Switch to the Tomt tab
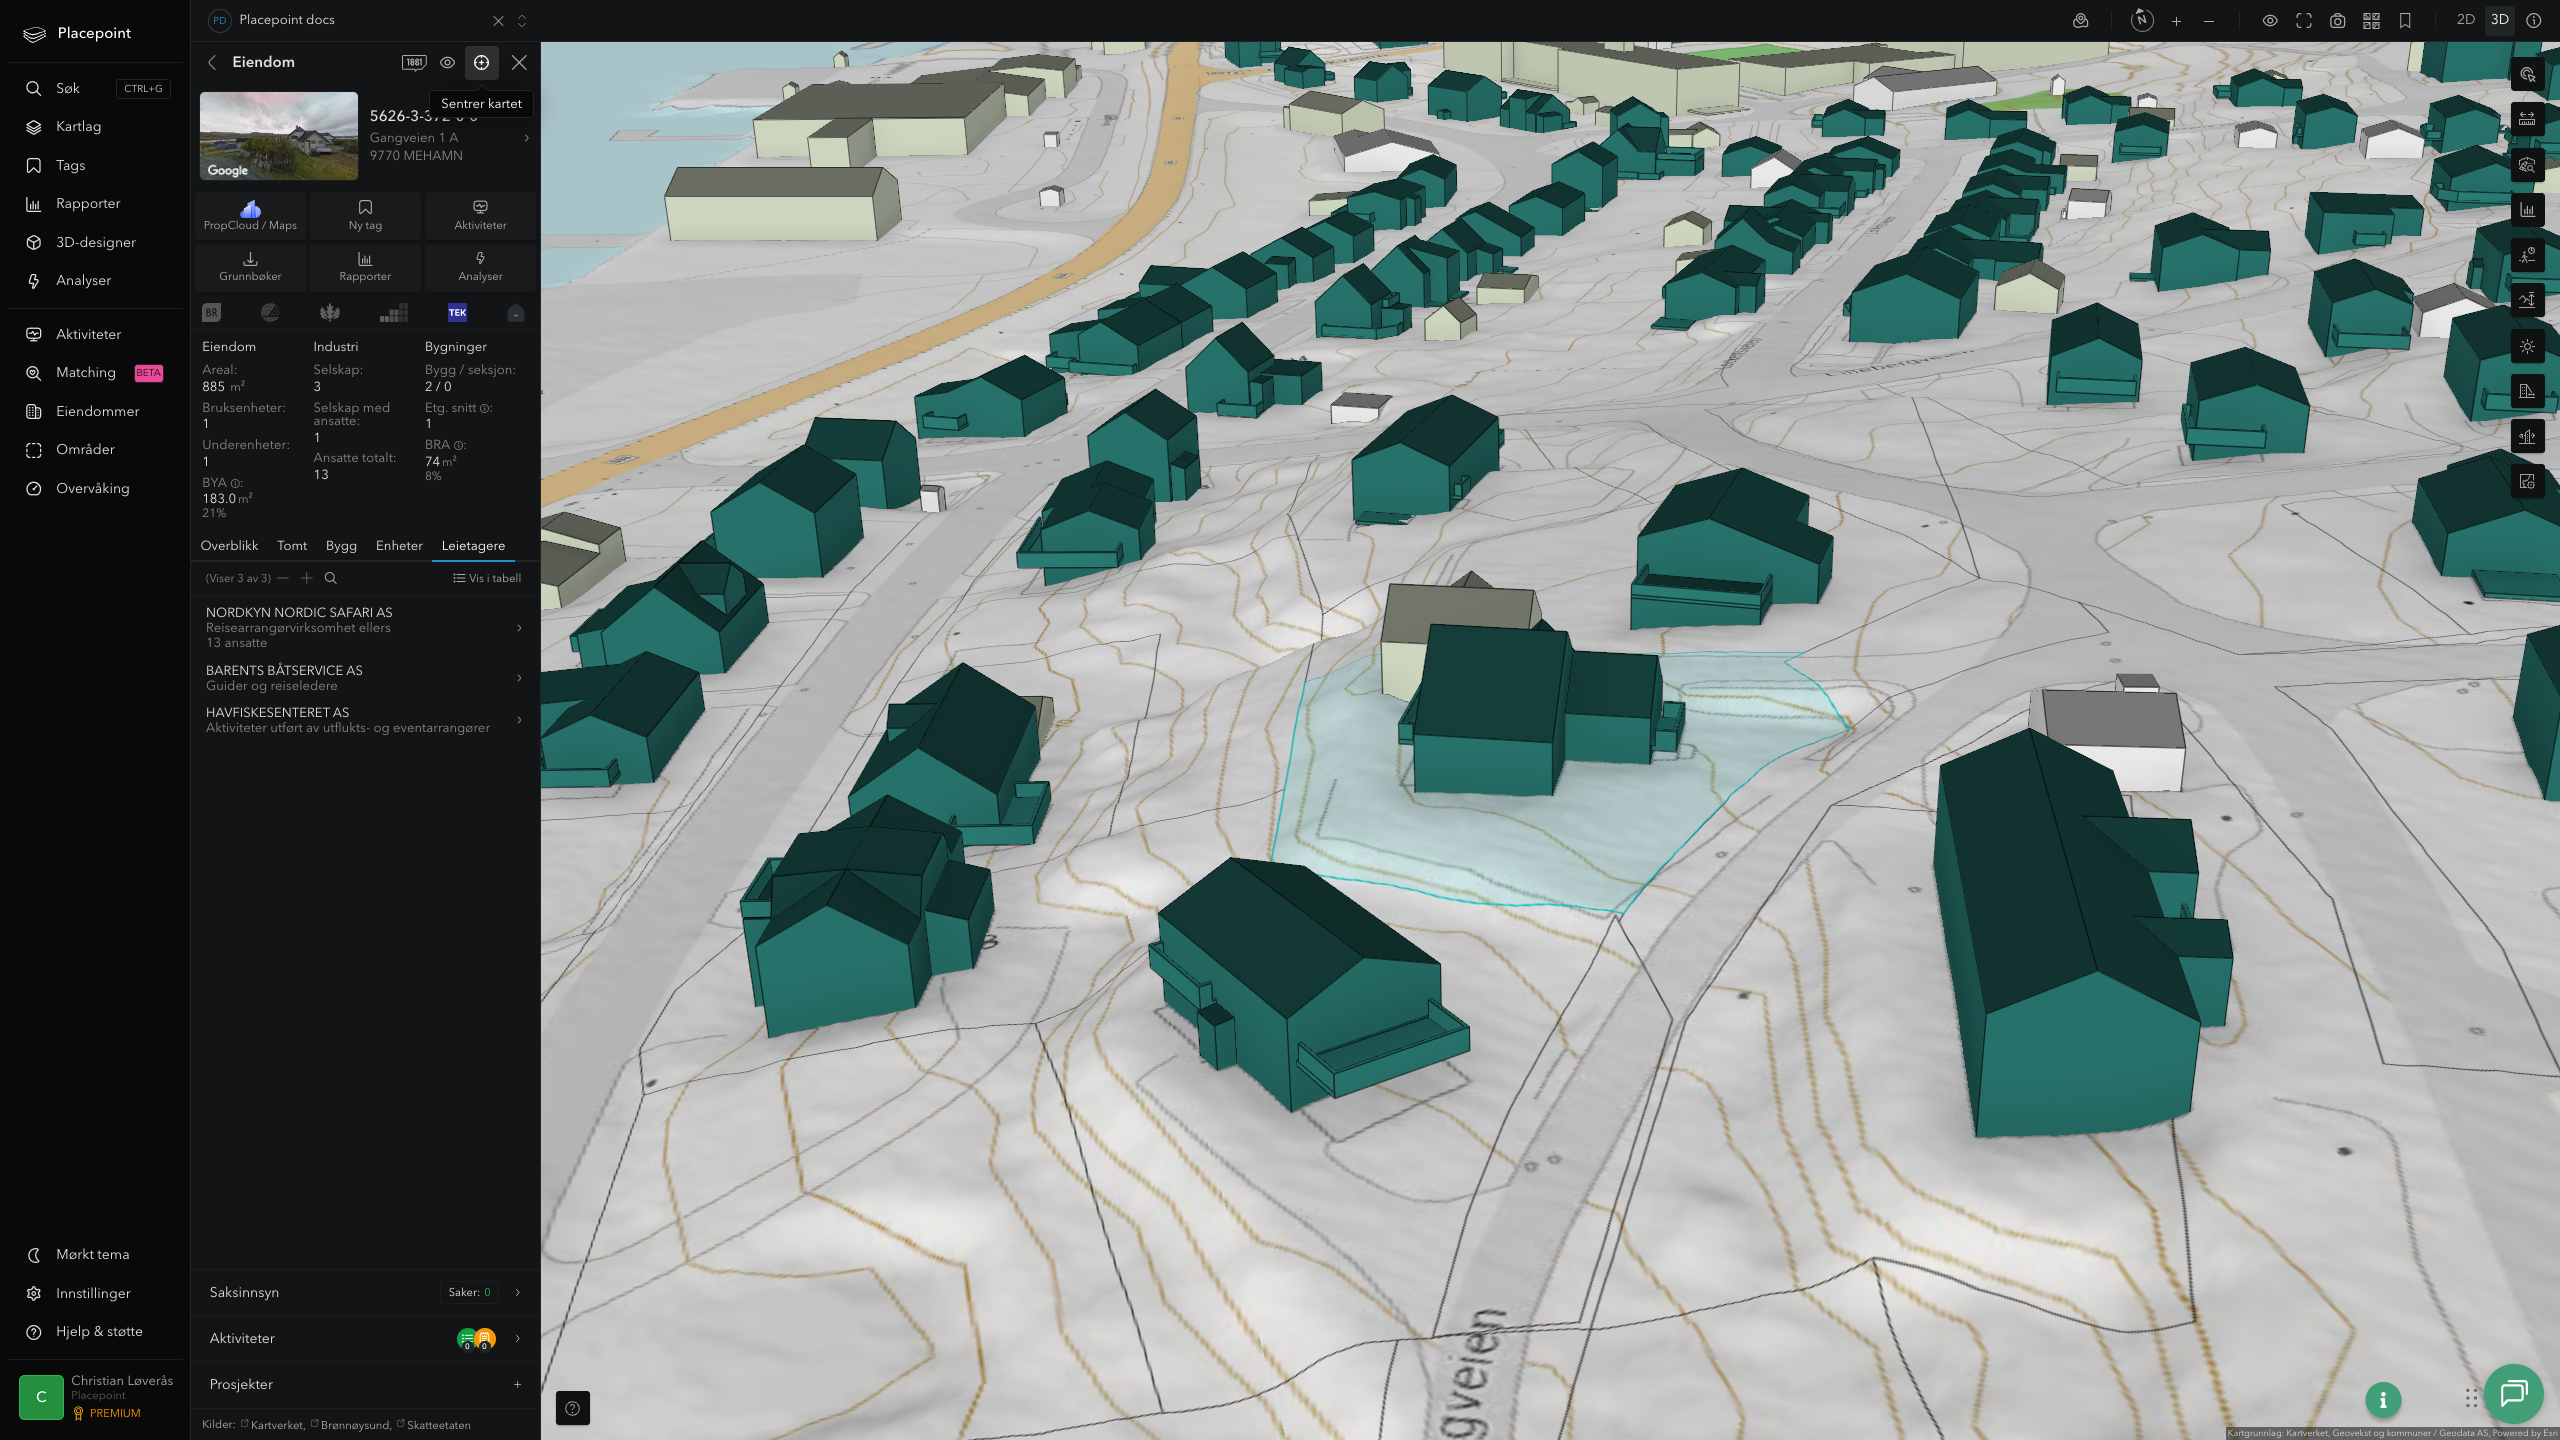This screenshot has width=2560, height=1440. click(x=292, y=546)
